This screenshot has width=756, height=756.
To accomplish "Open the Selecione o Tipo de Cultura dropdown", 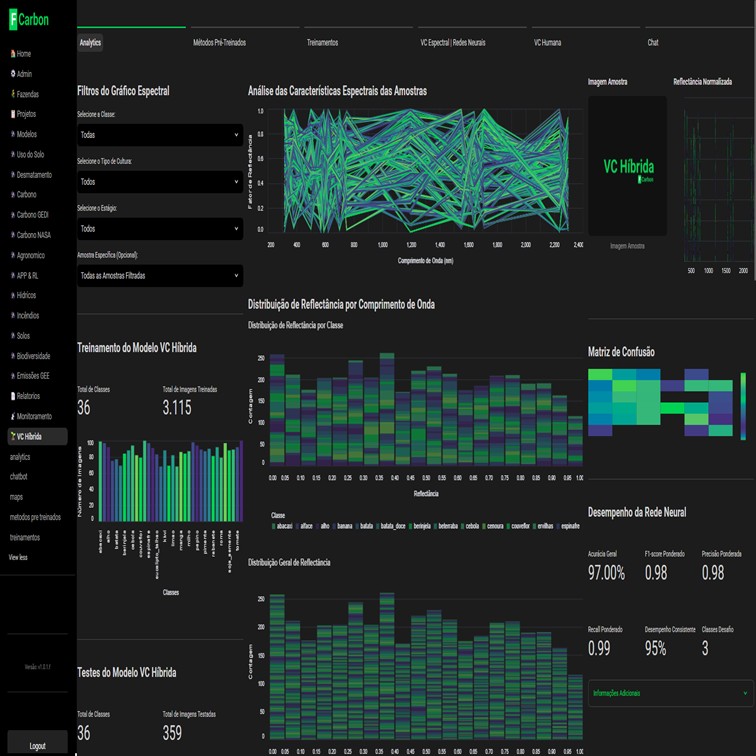I will (160, 182).
